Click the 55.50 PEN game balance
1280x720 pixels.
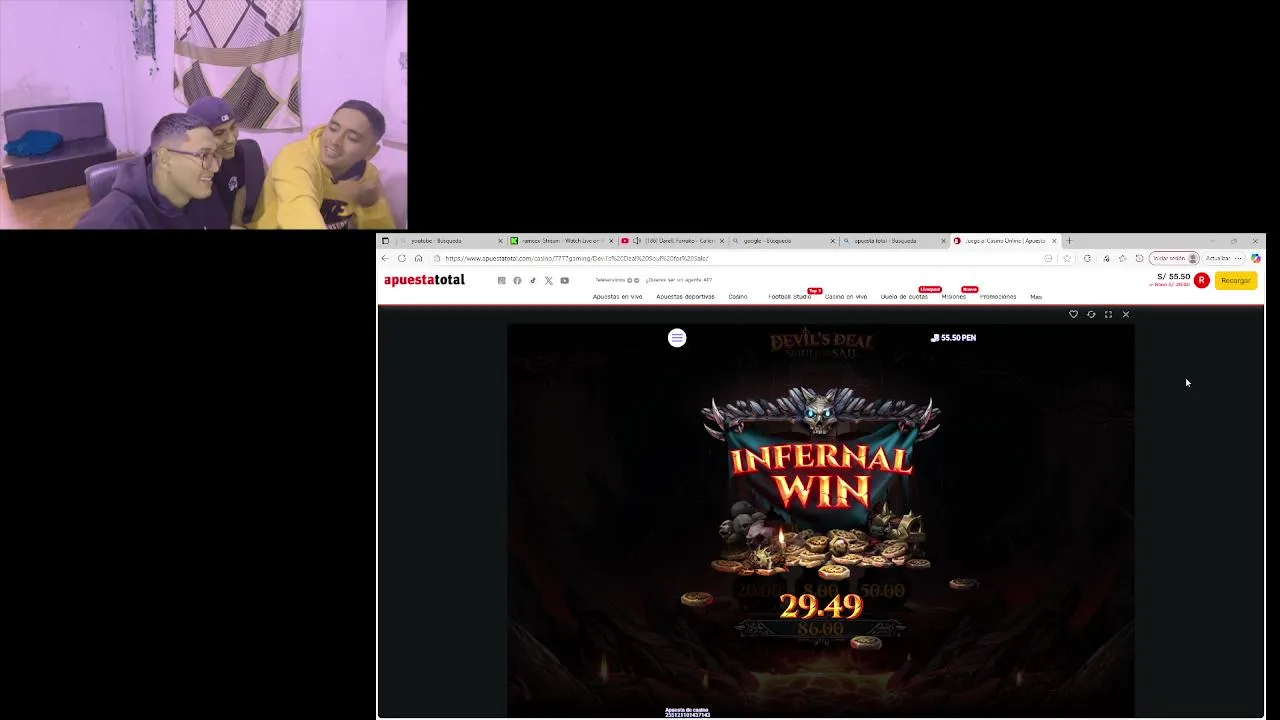point(954,338)
